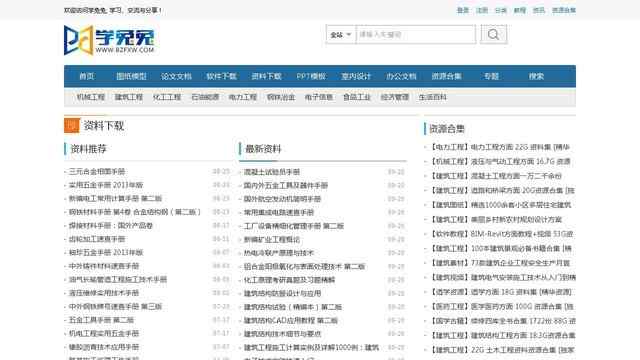Viewport: 640px width, 360px height.
Task: Open 【软件教程】BIM-Revit collection
Action: point(502,233)
